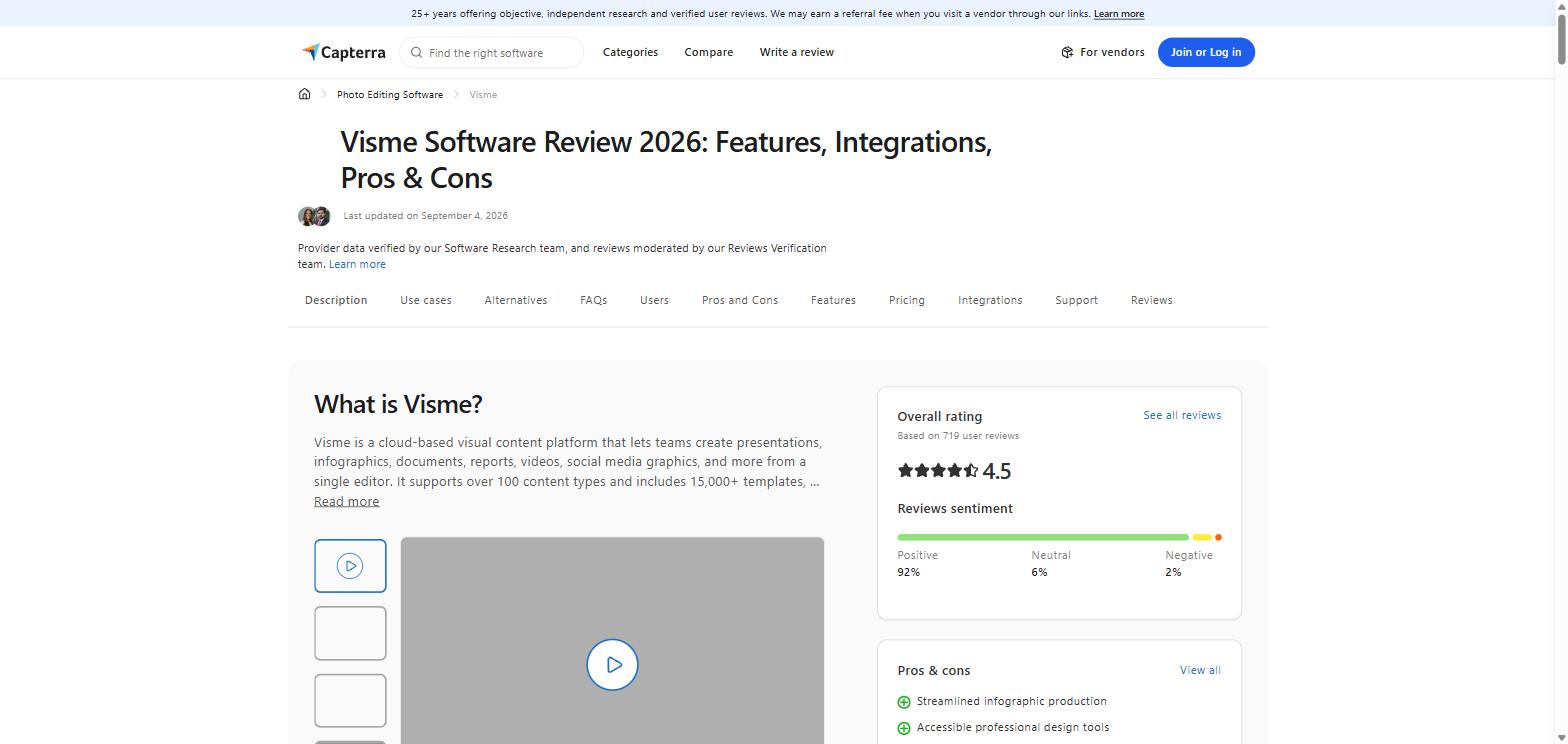Click the home breadcrumb icon
This screenshot has width=1568, height=744.
(x=304, y=94)
